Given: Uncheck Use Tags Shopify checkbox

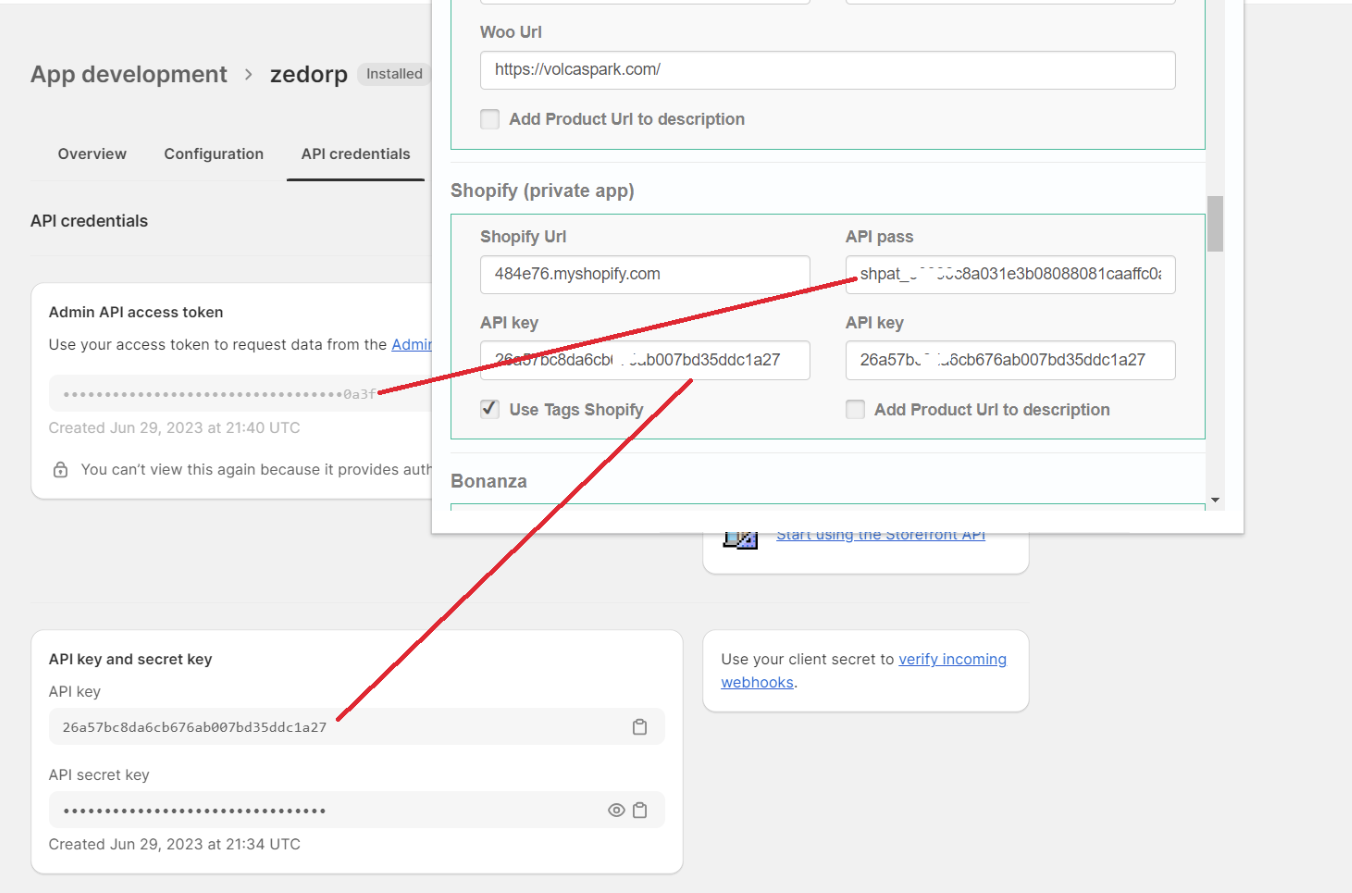Looking at the screenshot, I should coord(490,409).
